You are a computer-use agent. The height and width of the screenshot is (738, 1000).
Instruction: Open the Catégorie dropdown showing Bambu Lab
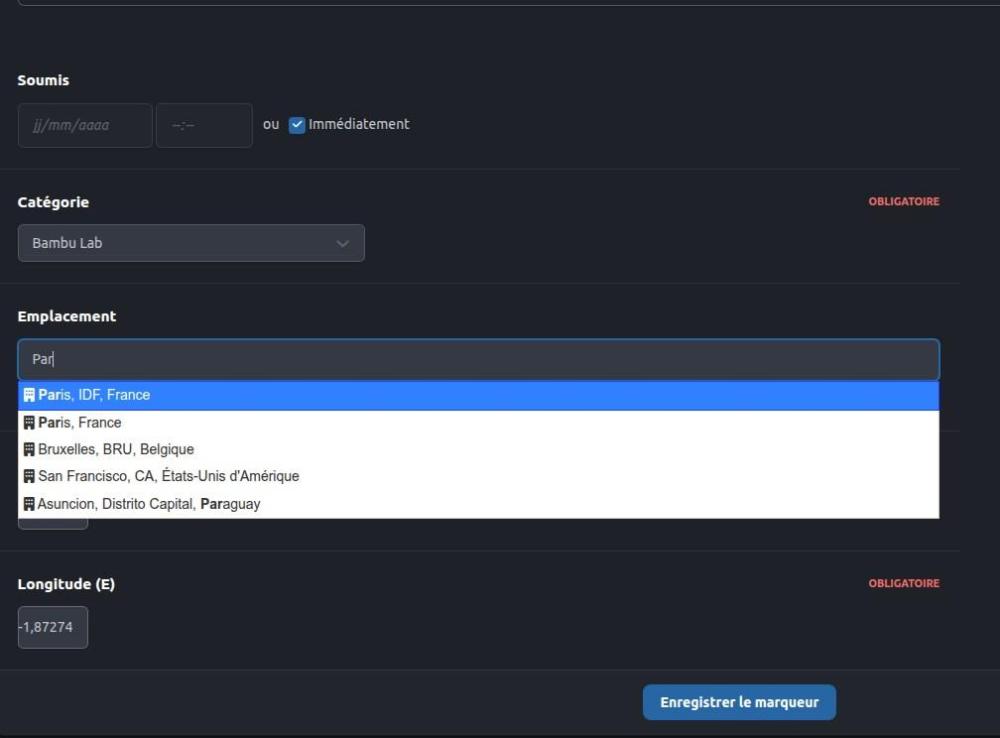point(191,243)
